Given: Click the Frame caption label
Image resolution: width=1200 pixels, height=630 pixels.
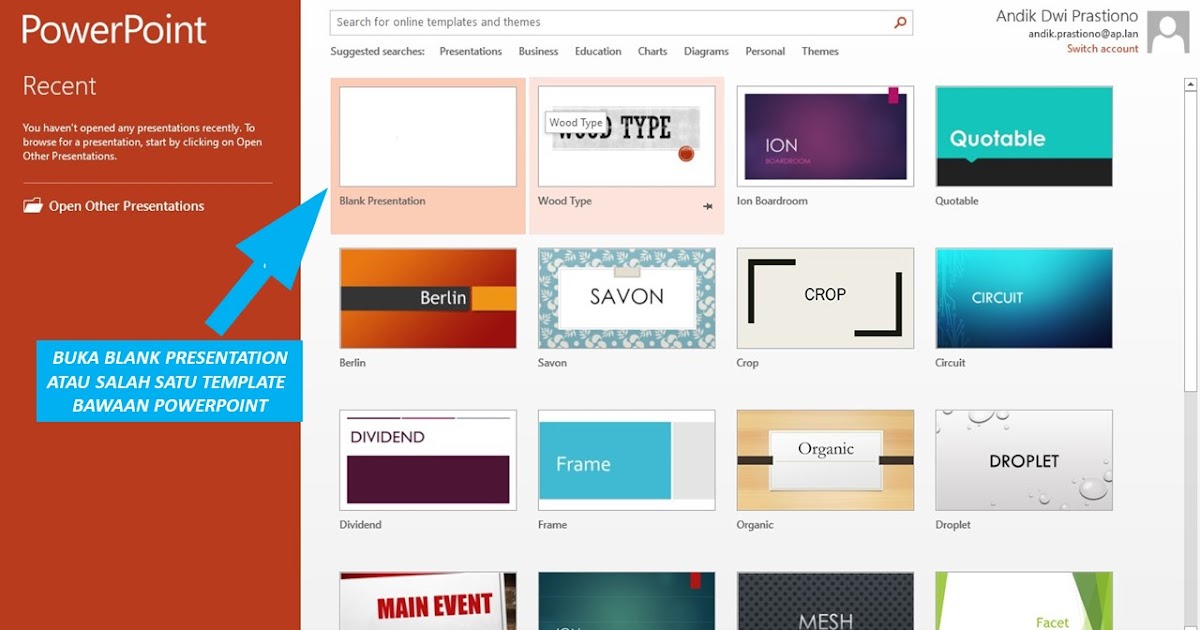Looking at the screenshot, I should pos(552,525).
